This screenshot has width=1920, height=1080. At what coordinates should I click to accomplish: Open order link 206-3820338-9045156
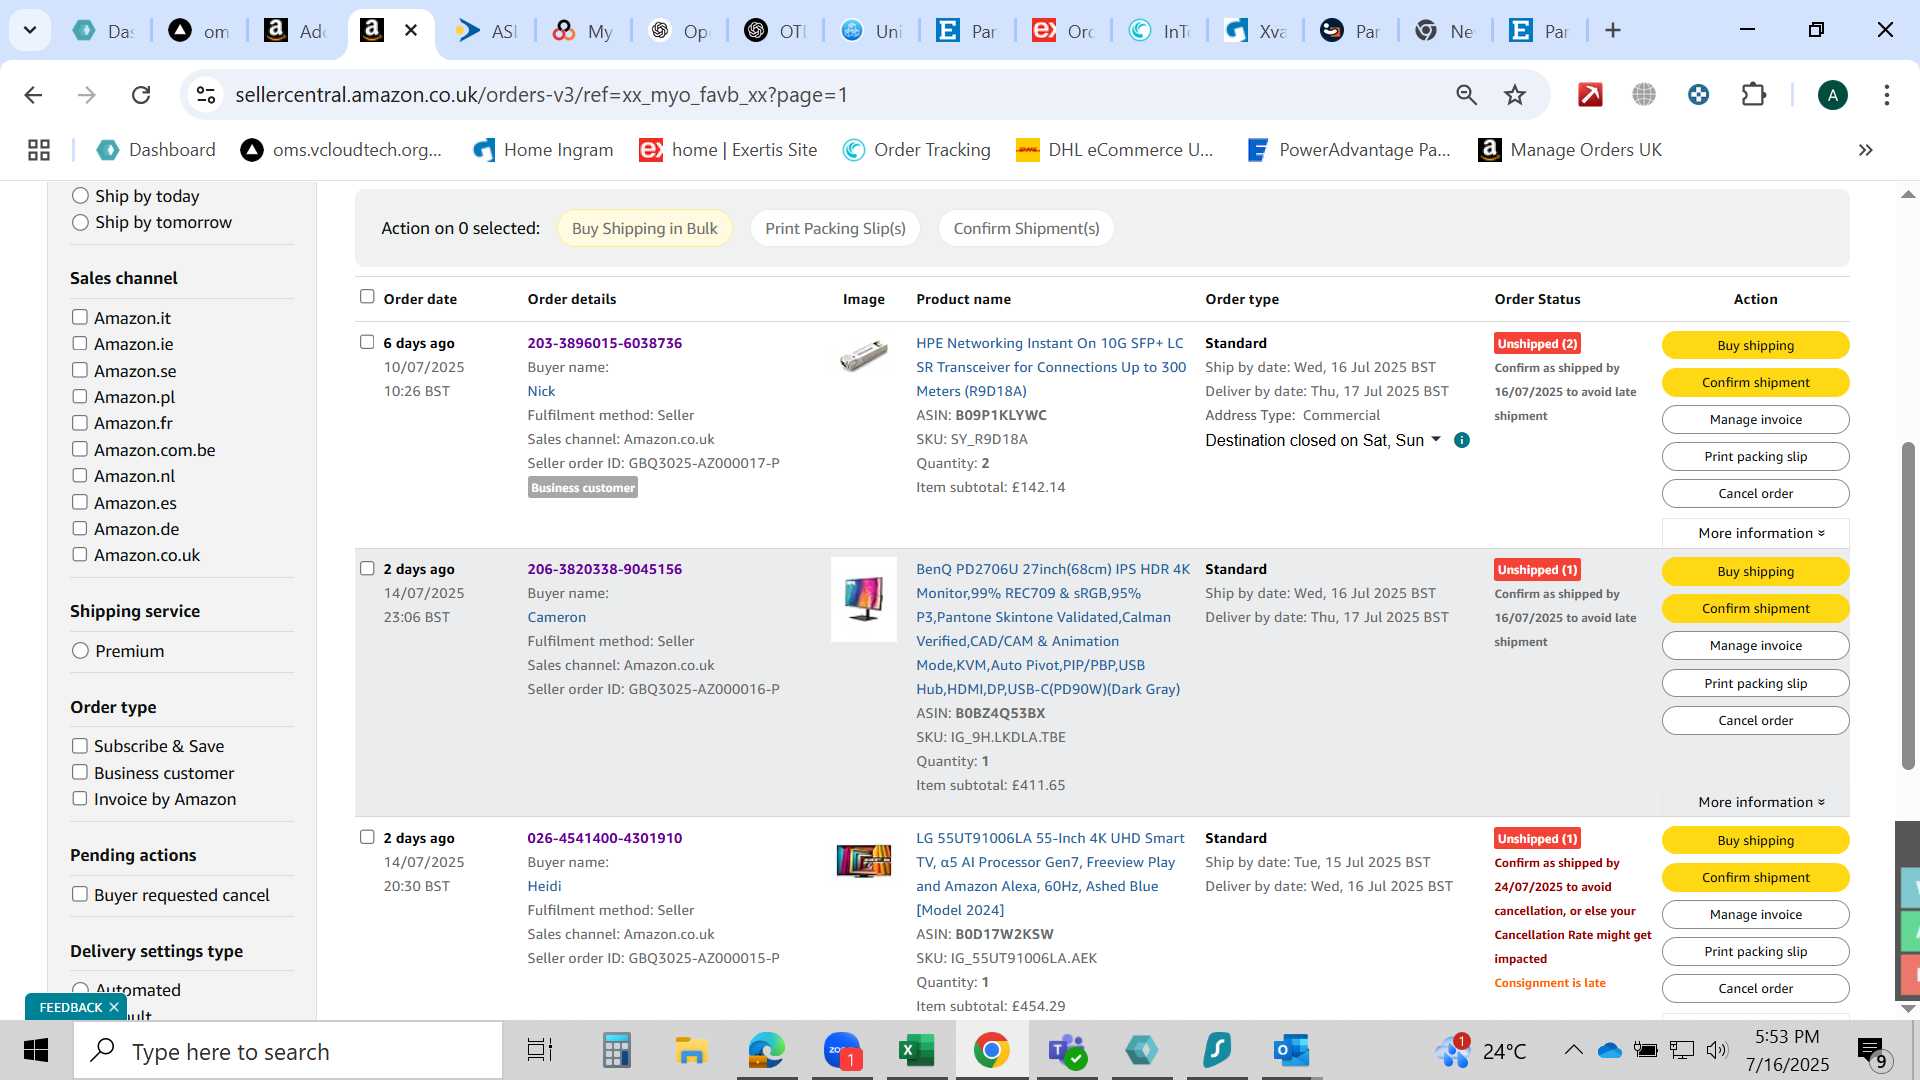(x=604, y=569)
